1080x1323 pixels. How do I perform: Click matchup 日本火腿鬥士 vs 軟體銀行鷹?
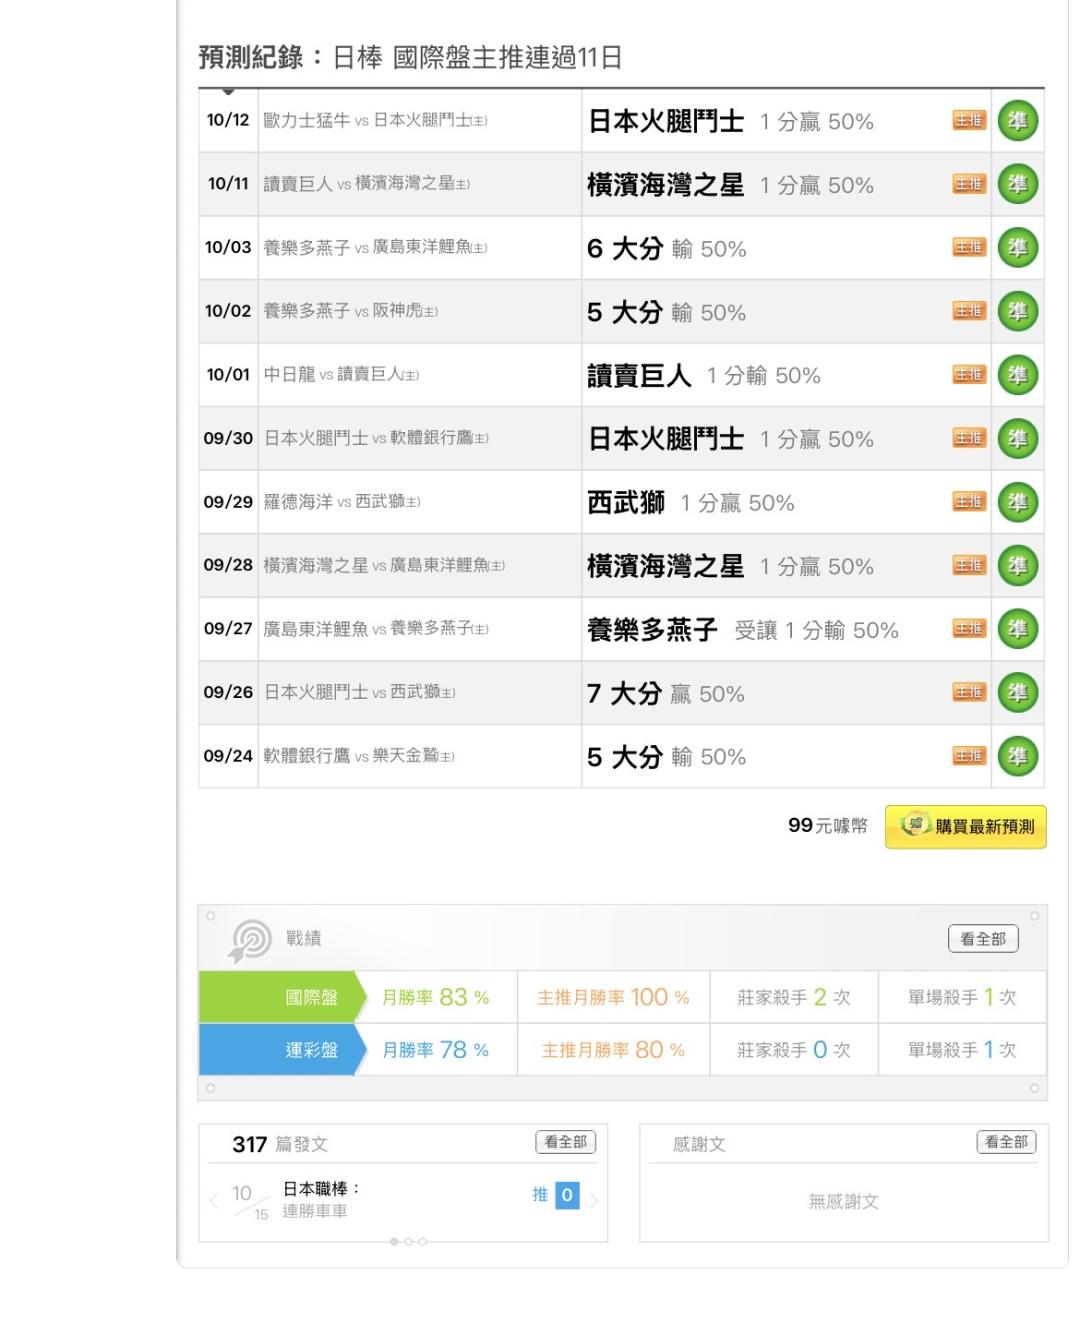[376, 438]
